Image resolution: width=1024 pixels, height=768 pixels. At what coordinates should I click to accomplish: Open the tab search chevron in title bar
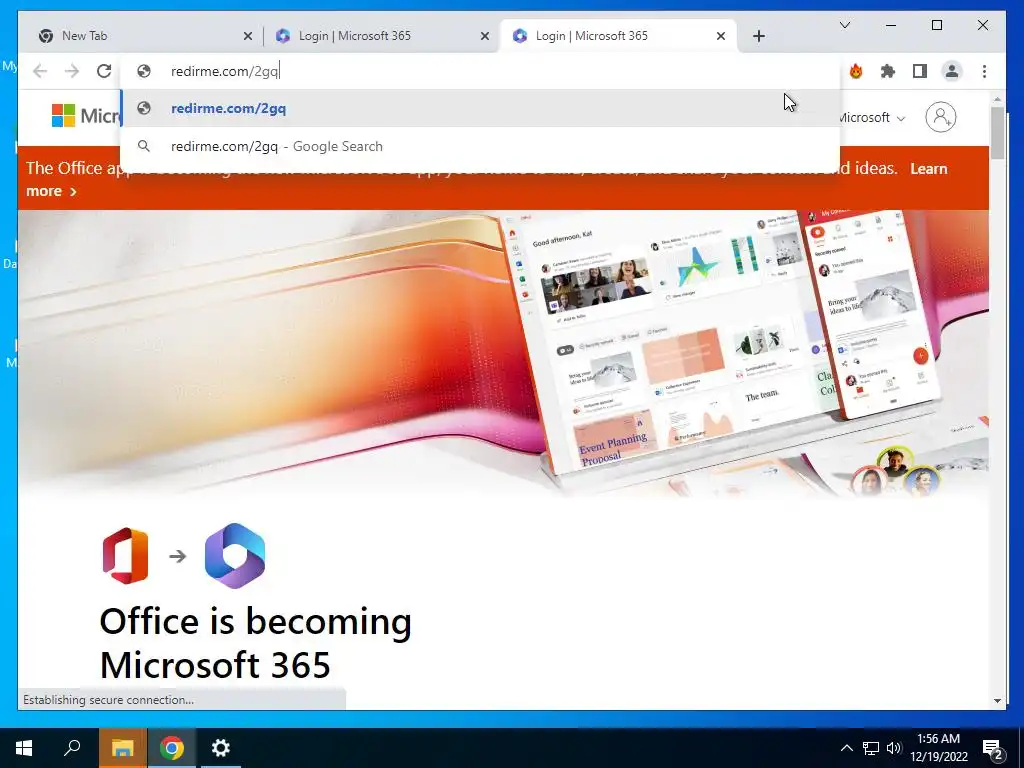pyautogui.click(x=844, y=25)
